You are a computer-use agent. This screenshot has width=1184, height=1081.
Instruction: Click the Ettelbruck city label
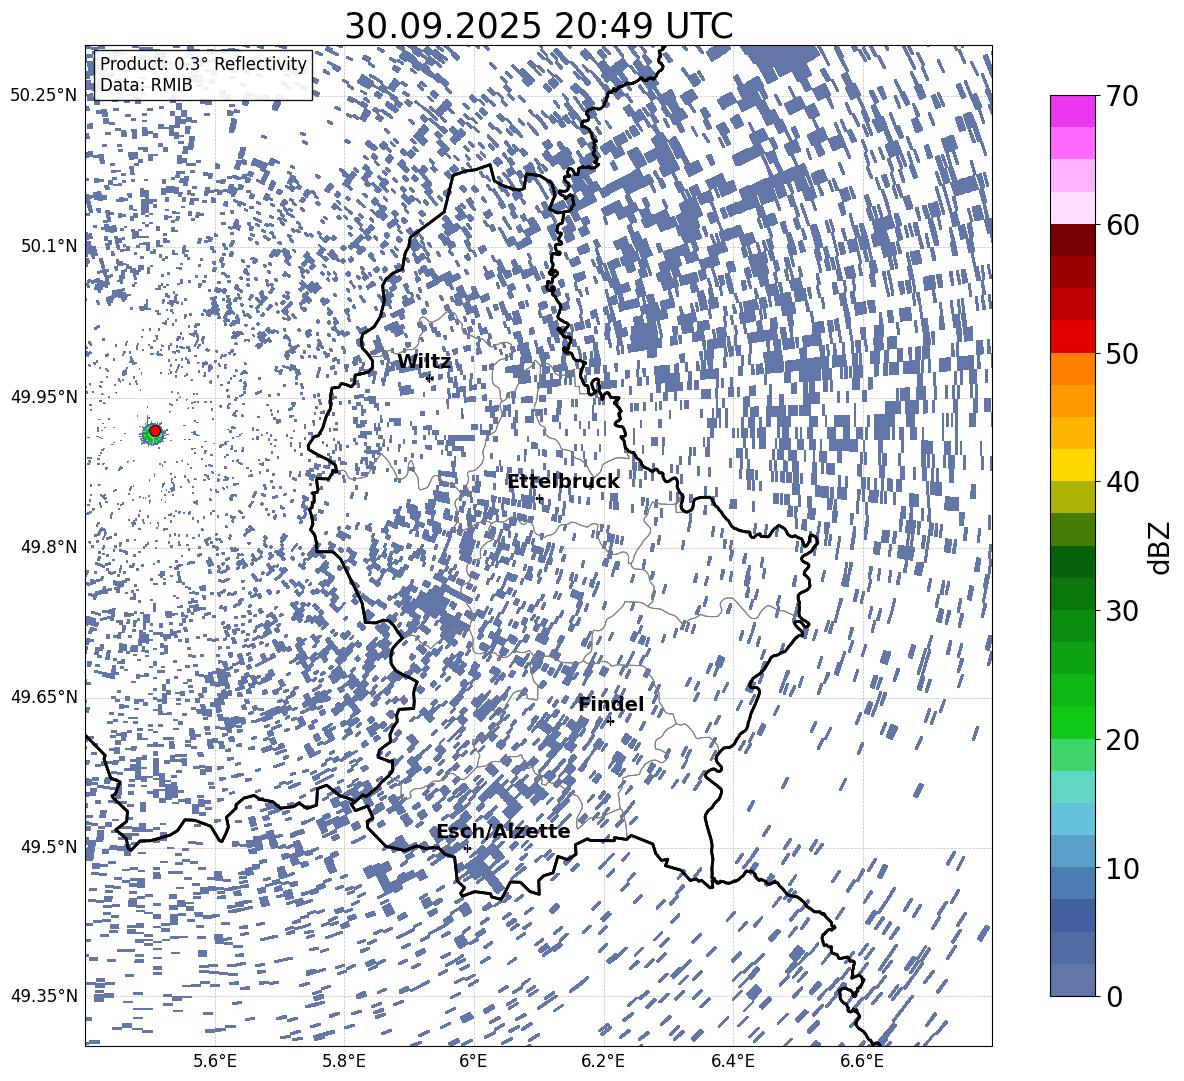pyautogui.click(x=563, y=482)
